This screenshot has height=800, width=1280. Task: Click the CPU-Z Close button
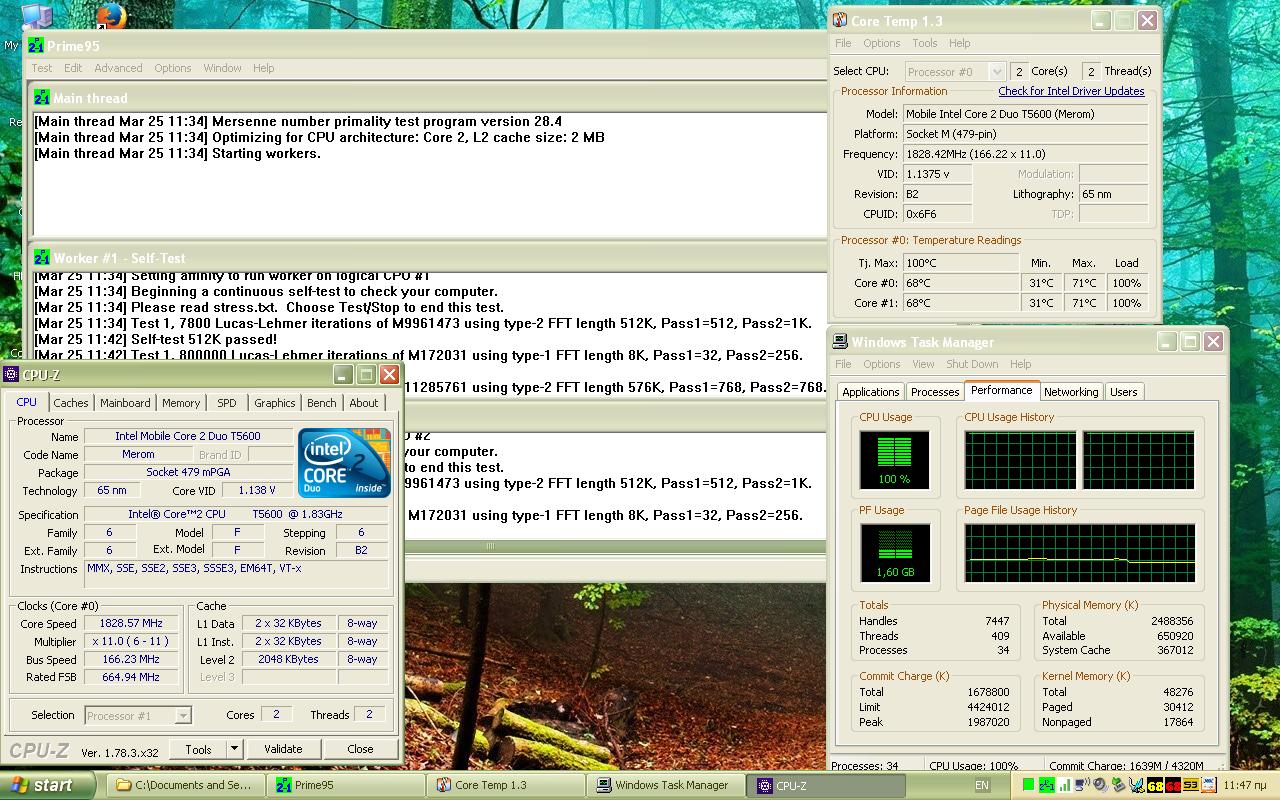coord(360,748)
